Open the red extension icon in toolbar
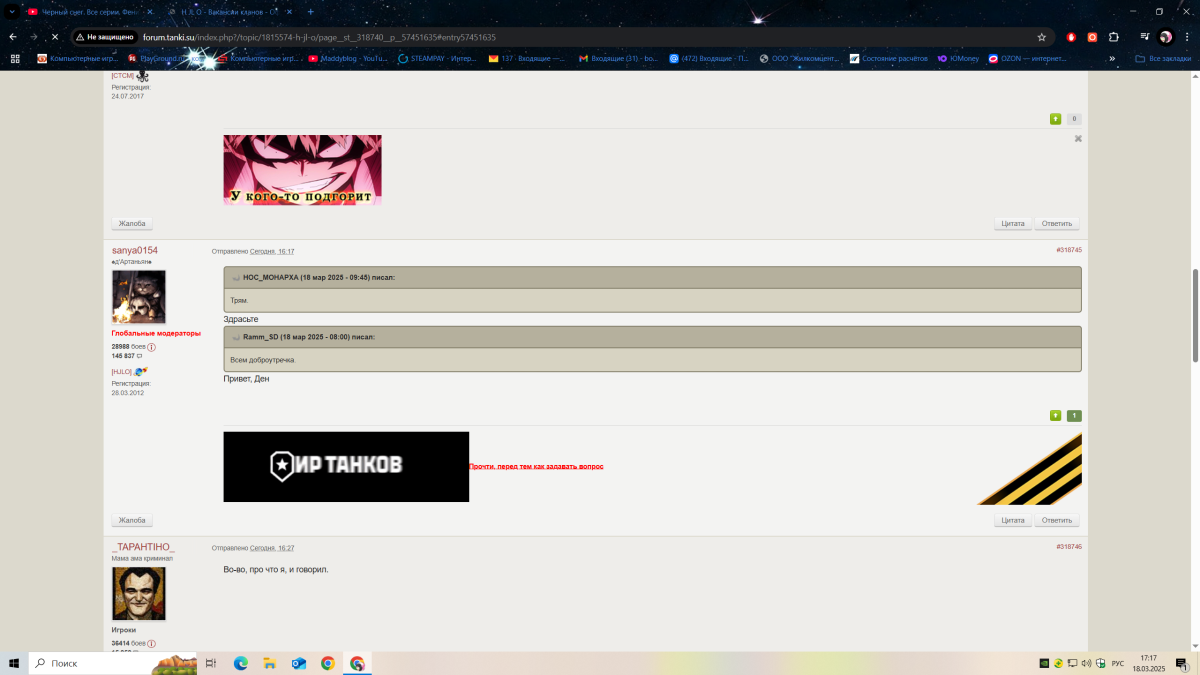The height and width of the screenshot is (675, 1200). (1071, 37)
